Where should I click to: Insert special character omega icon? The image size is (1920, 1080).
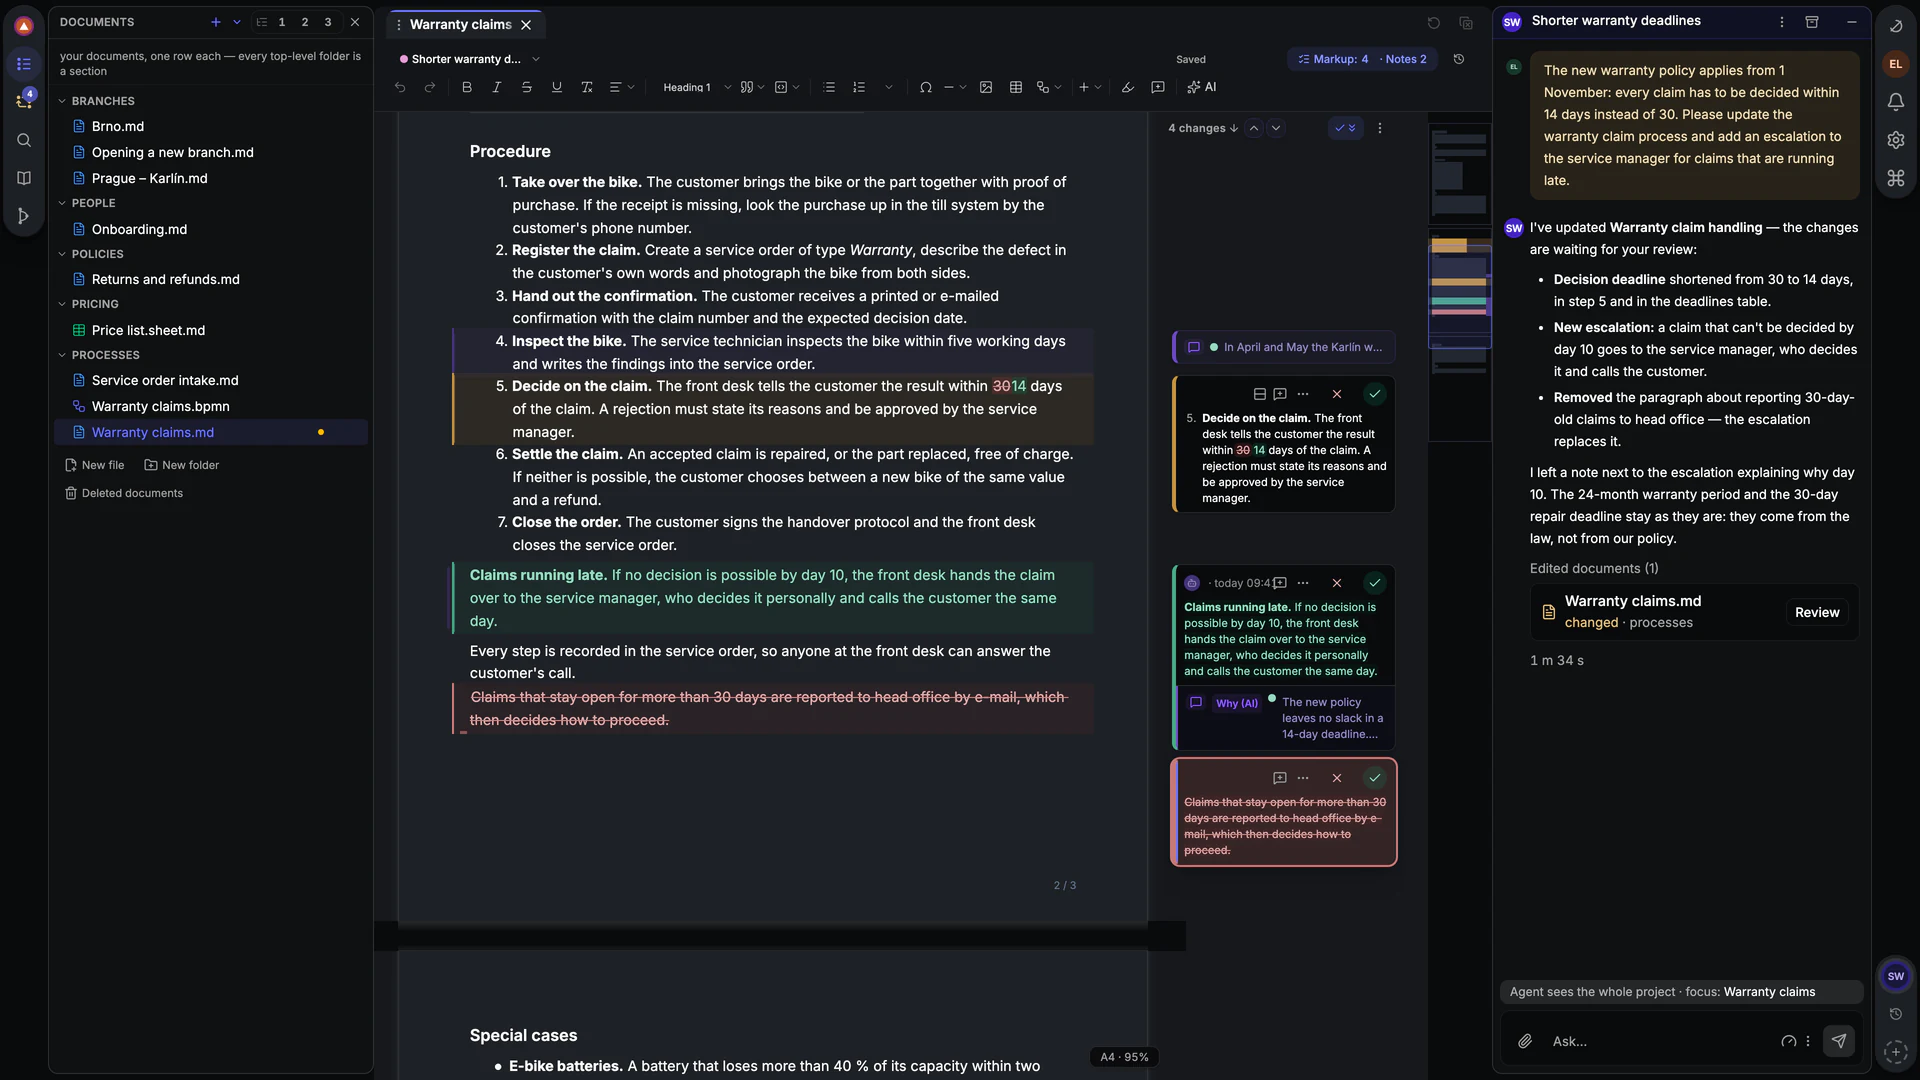926,88
